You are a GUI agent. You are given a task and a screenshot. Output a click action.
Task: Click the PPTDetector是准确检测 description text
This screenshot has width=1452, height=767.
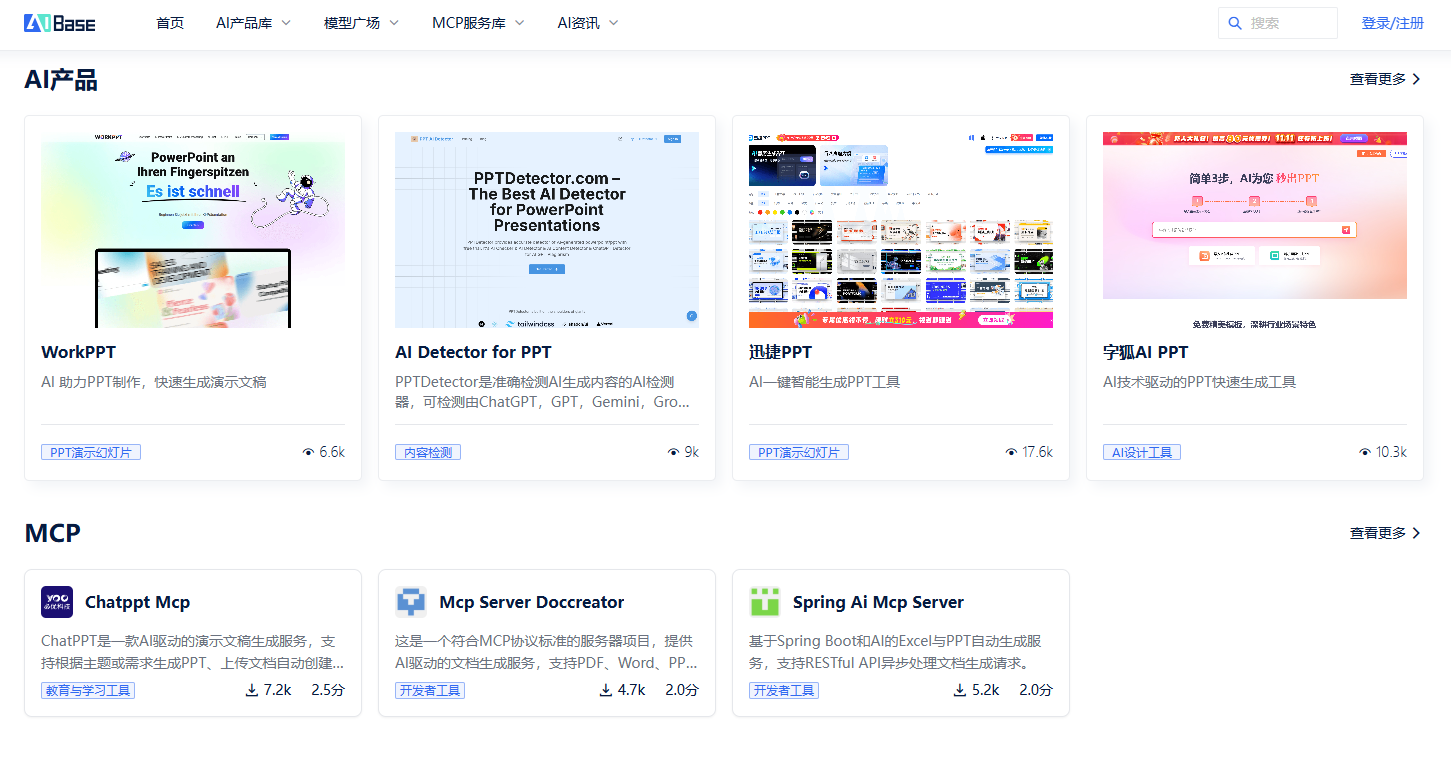pos(543,392)
